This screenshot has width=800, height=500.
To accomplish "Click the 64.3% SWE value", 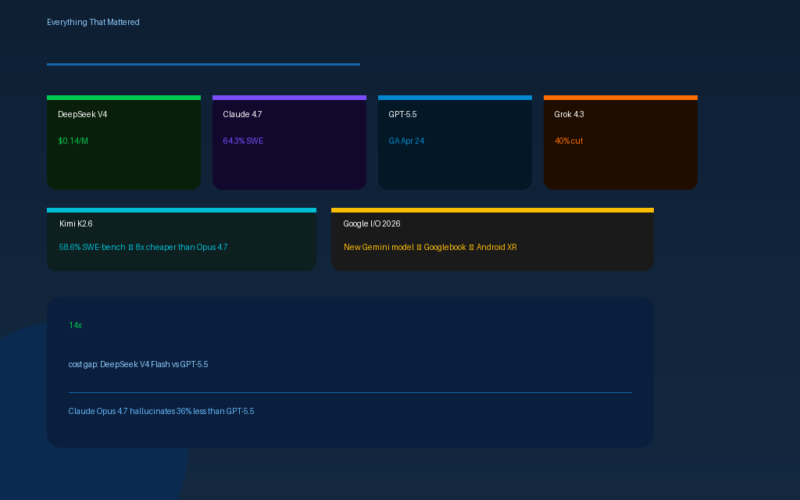I will click(x=243, y=141).
